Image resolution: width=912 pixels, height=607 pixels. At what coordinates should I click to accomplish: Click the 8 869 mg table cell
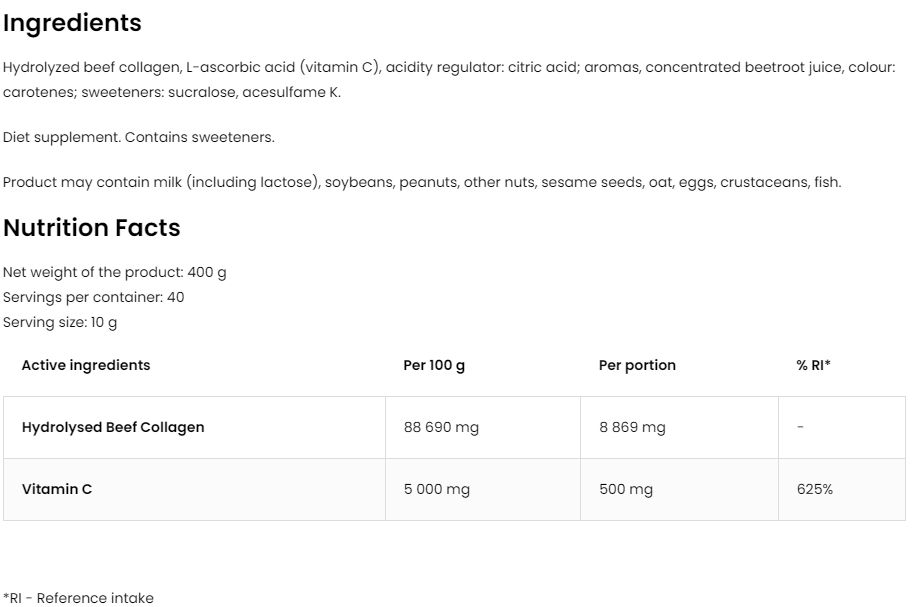click(x=632, y=427)
